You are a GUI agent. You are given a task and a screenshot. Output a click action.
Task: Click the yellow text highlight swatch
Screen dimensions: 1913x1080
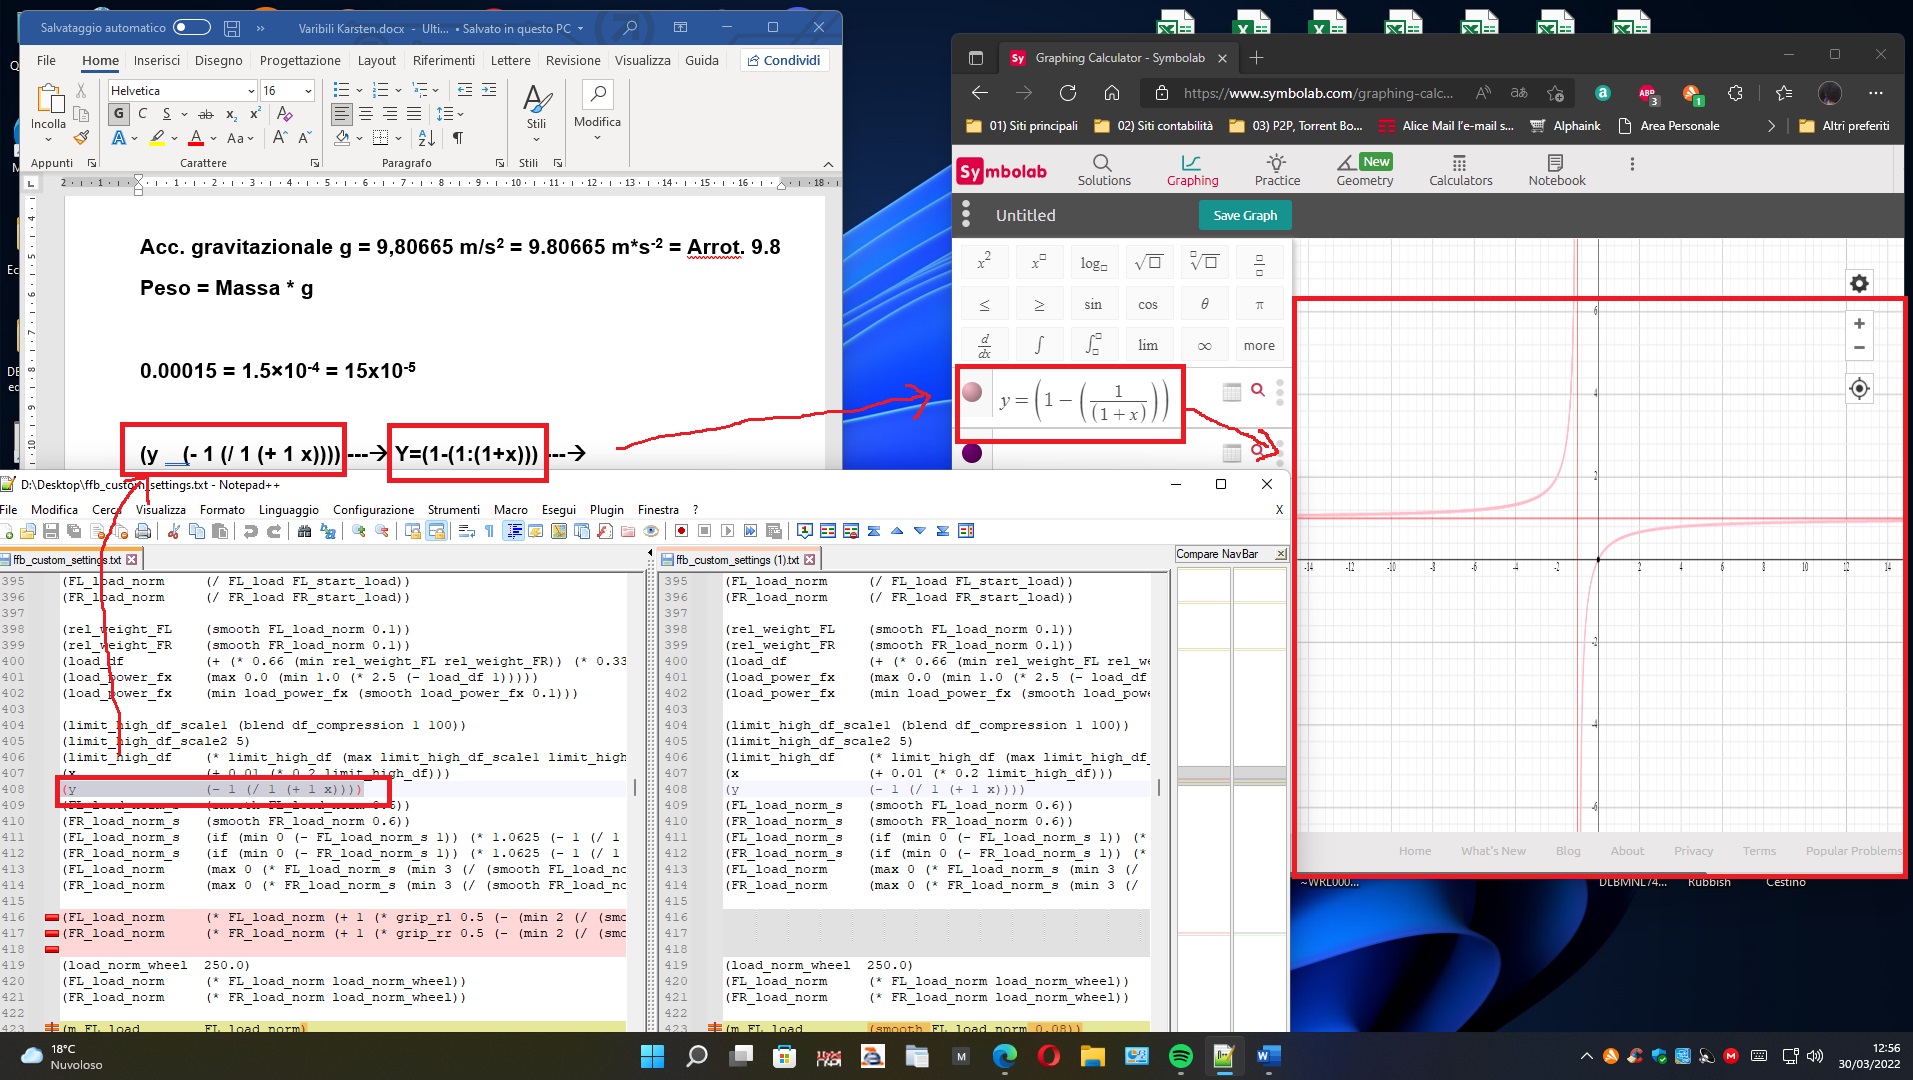(157, 138)
